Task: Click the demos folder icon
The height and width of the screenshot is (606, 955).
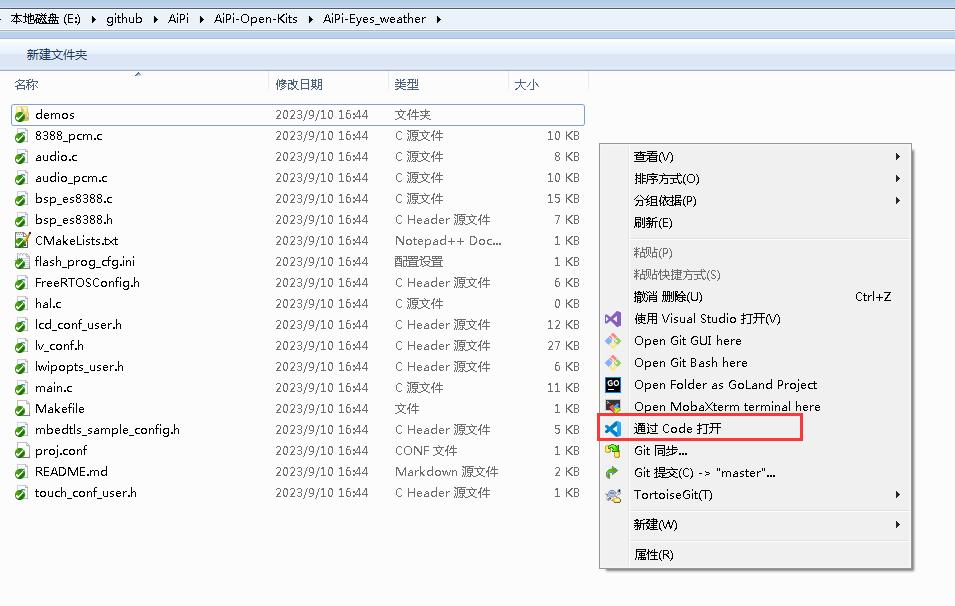Action: click(22, 115)
